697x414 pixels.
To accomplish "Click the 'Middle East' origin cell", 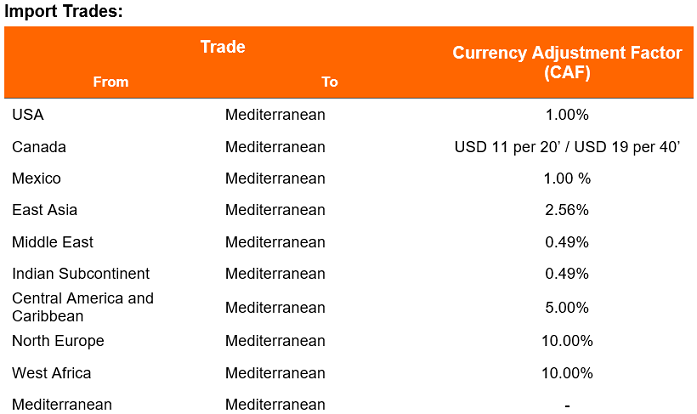I will tap(52, 242).
